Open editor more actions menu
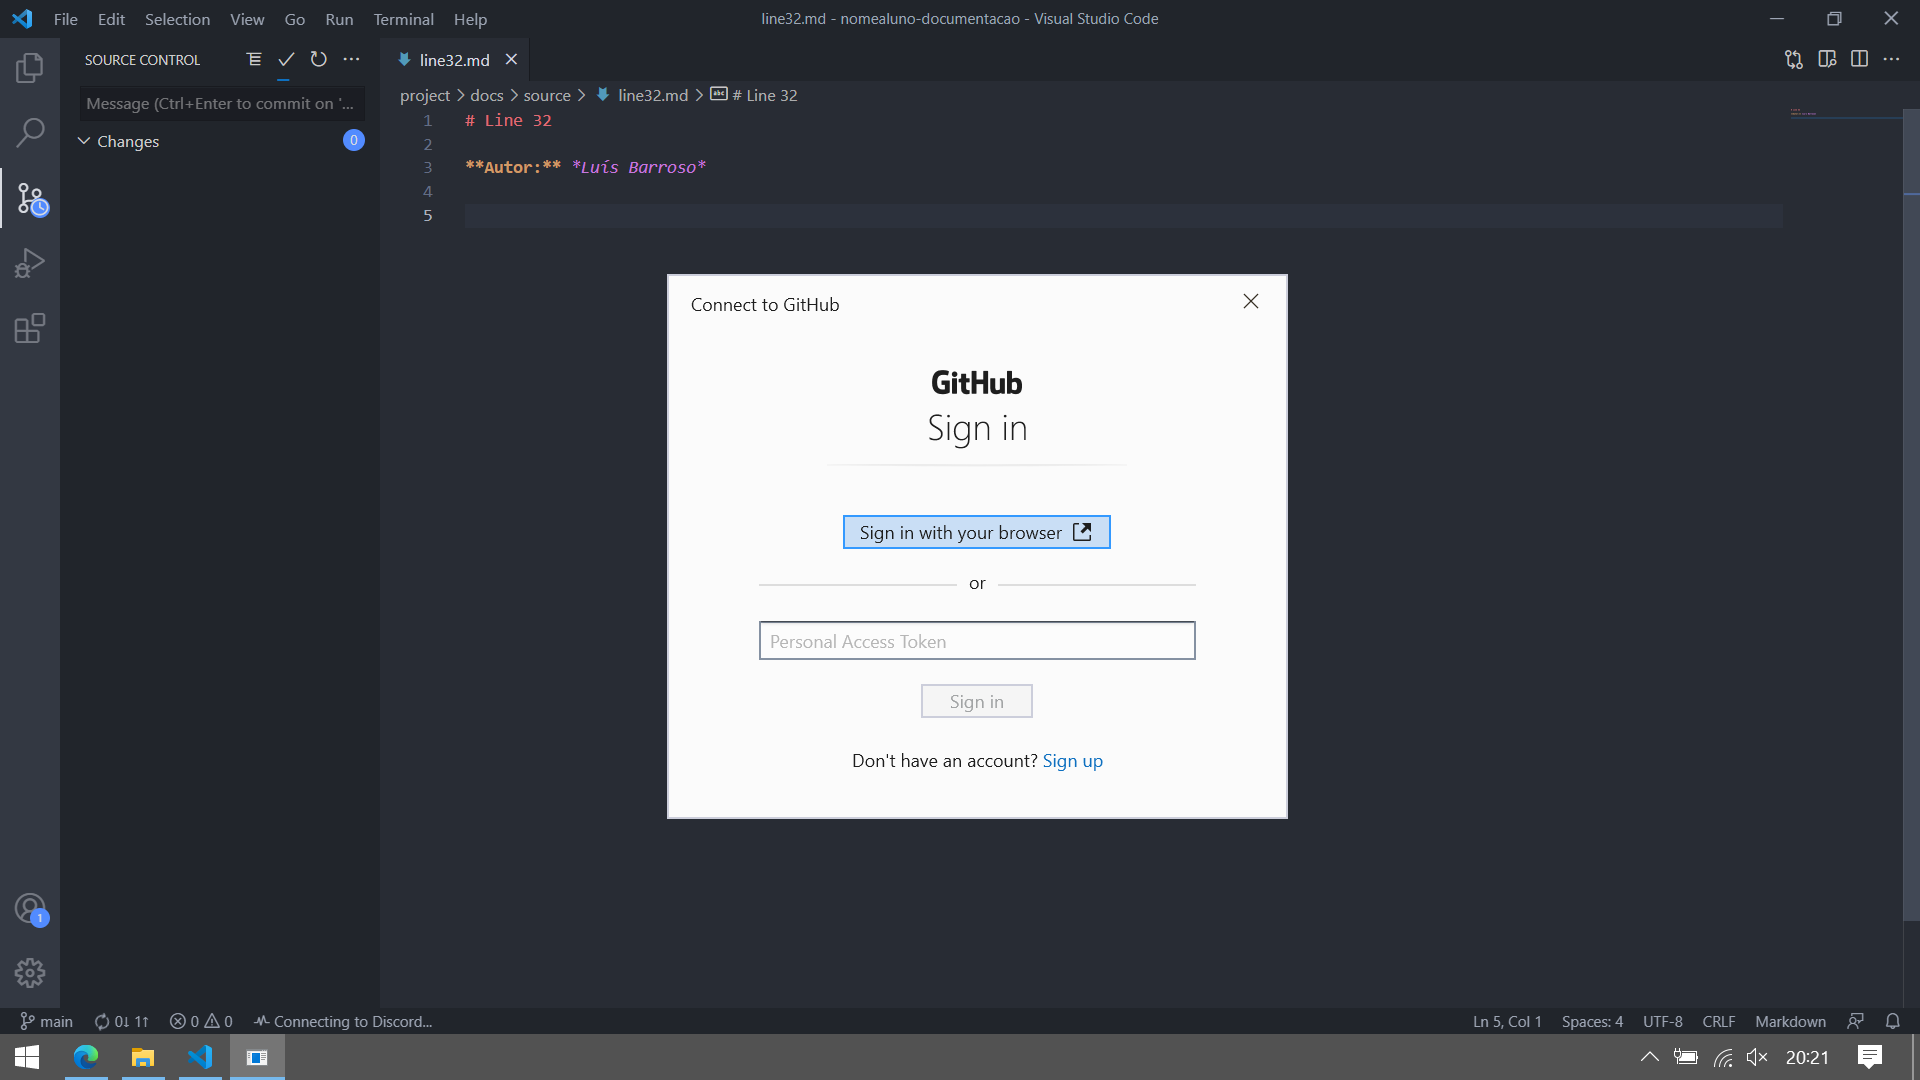The image size is (1920, 1080). pos(1891,60)
